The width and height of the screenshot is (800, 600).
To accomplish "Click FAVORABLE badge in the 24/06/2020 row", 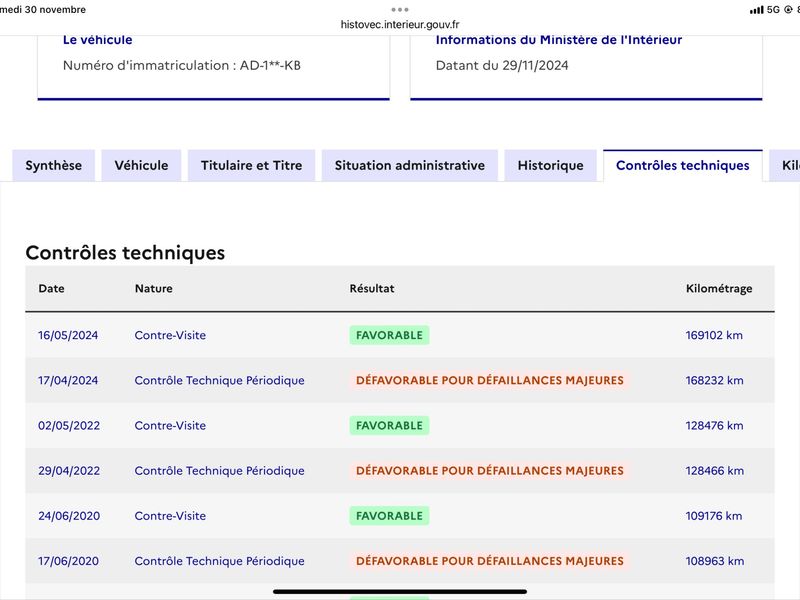I will (389, 516).
